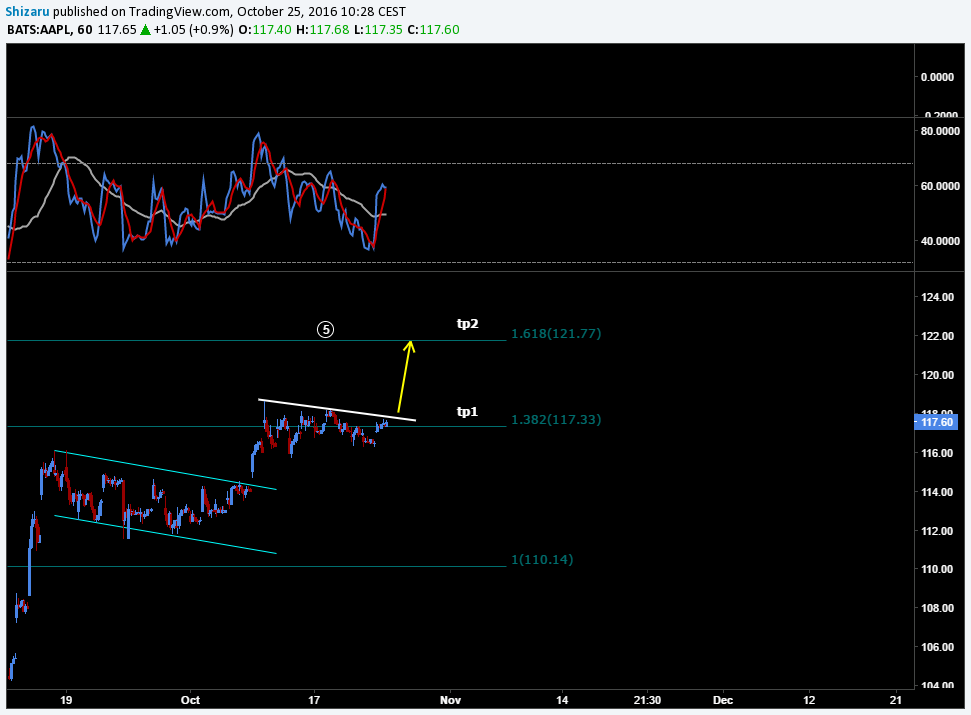Screen dimensions: 971x715
Task: Click the 120.00 price axis label
Action: pyautogui.click(x=938, y=375)
